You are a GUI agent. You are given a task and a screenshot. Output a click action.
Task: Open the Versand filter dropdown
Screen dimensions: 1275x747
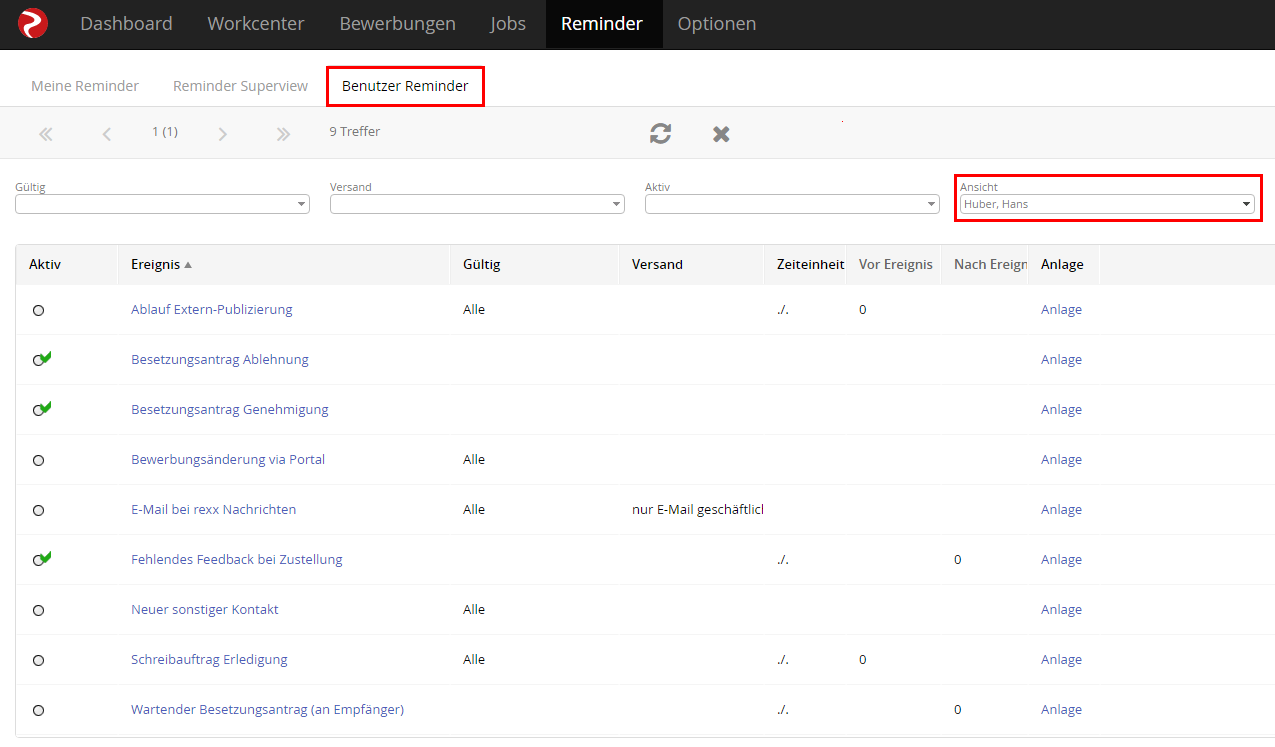click(477, 204)
